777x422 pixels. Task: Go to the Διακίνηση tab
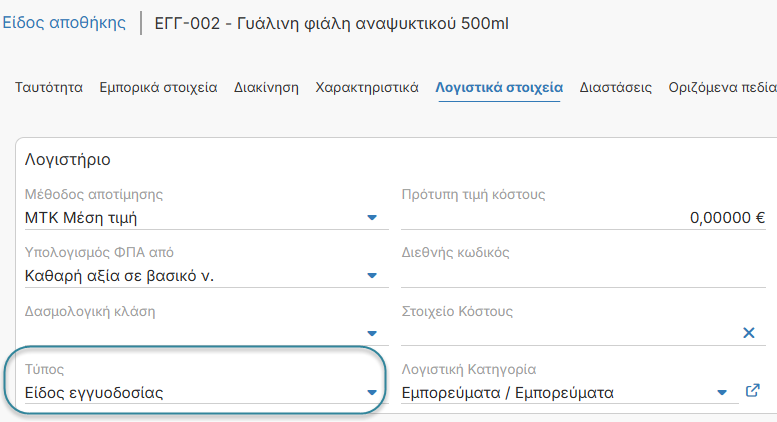tap(266, 87)
